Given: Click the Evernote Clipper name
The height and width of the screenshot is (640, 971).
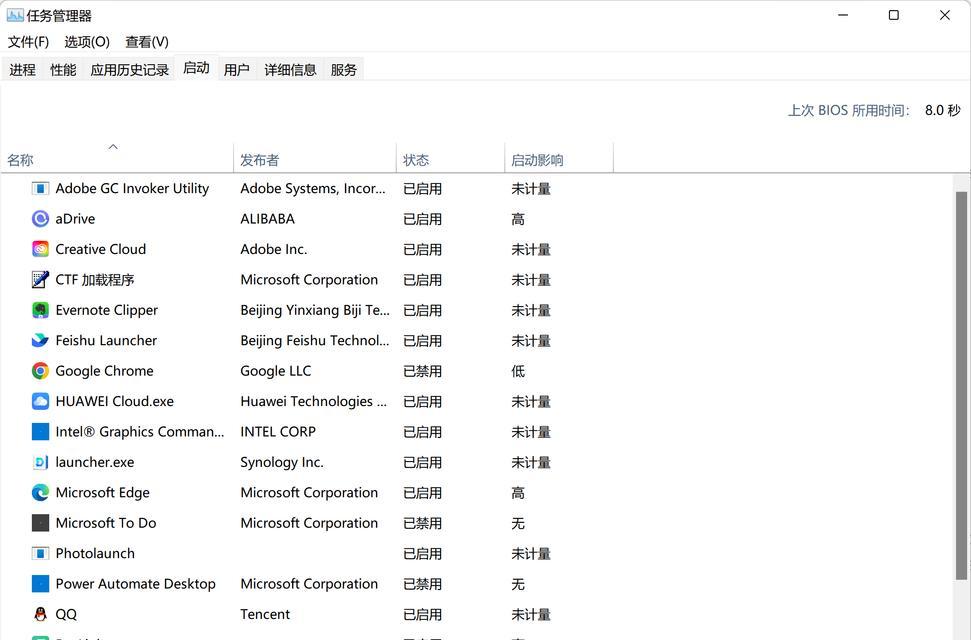Looking at the screenshot, I should 107,310.
